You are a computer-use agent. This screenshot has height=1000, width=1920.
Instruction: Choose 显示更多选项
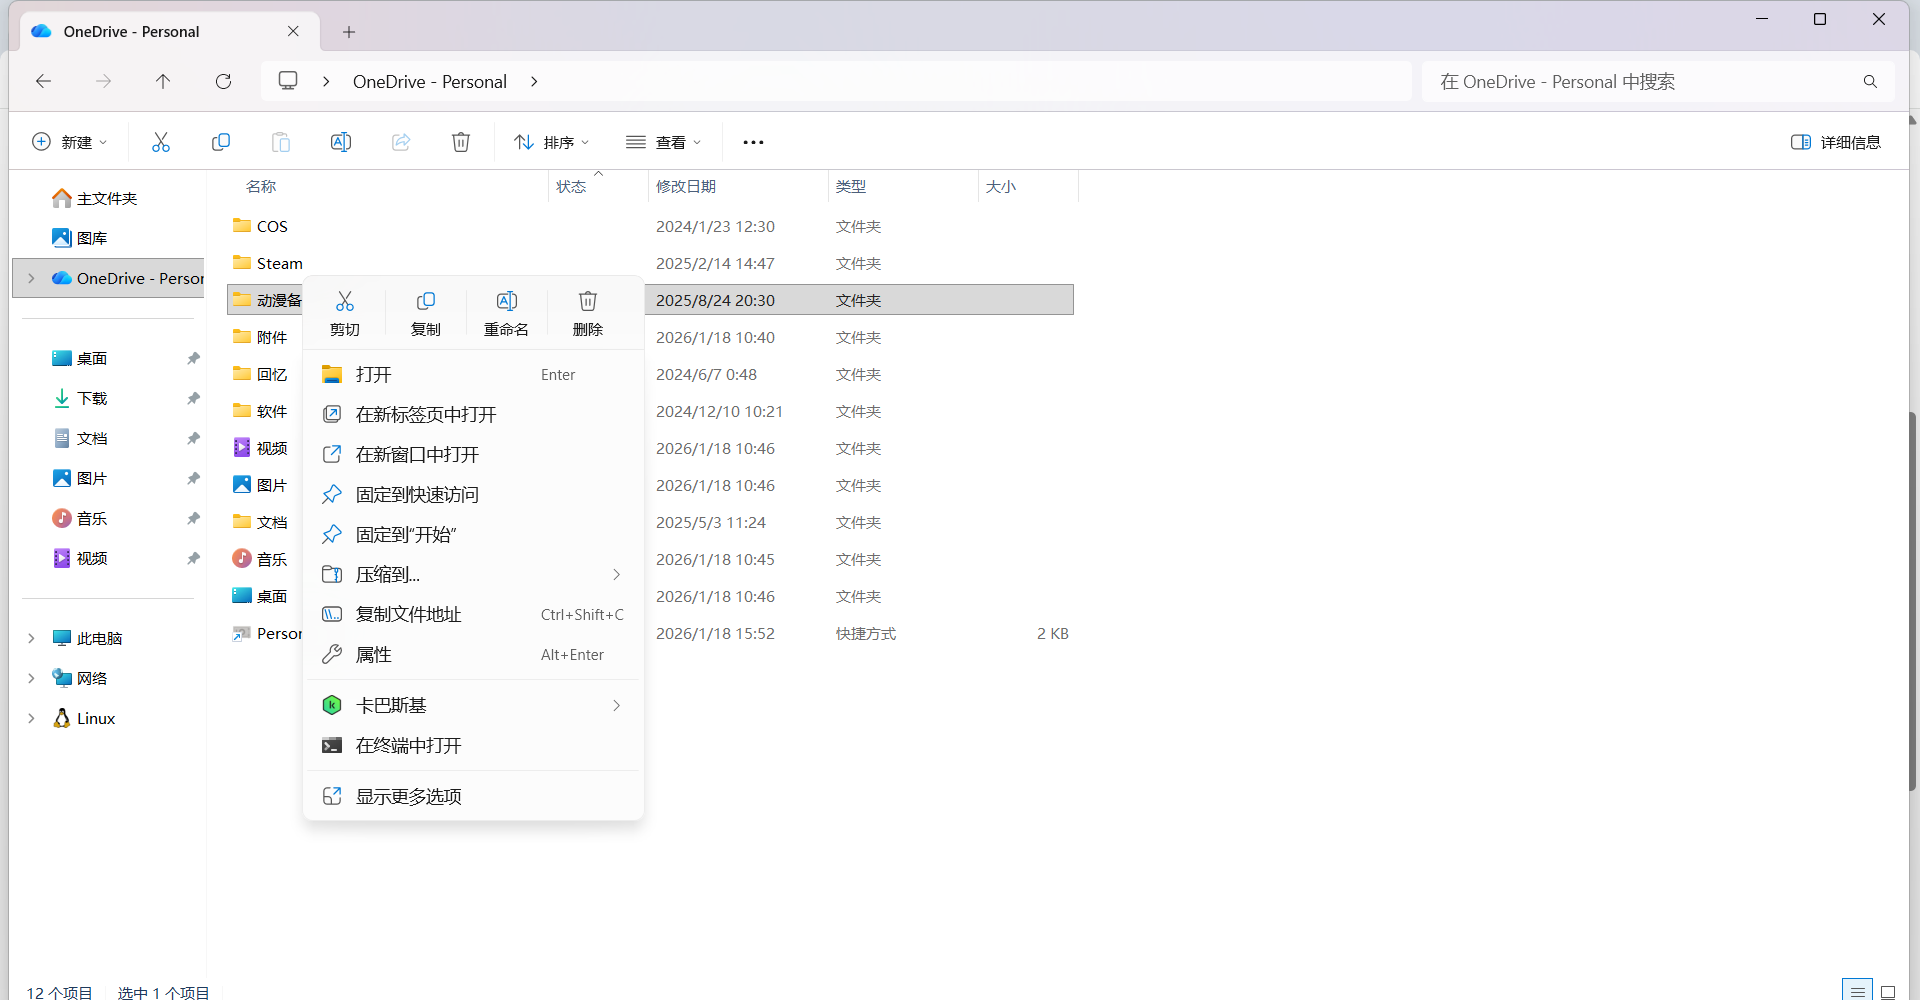(x=473, y=796)
